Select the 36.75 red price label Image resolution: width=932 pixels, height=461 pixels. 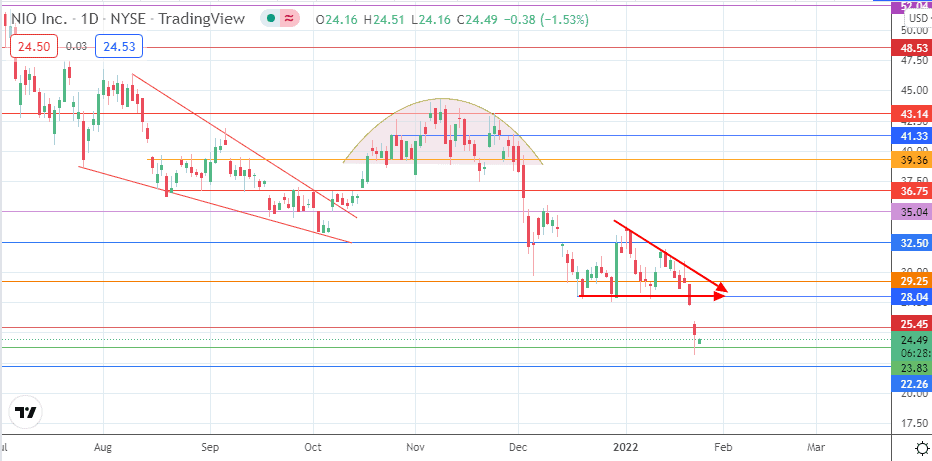coord(912,191)
